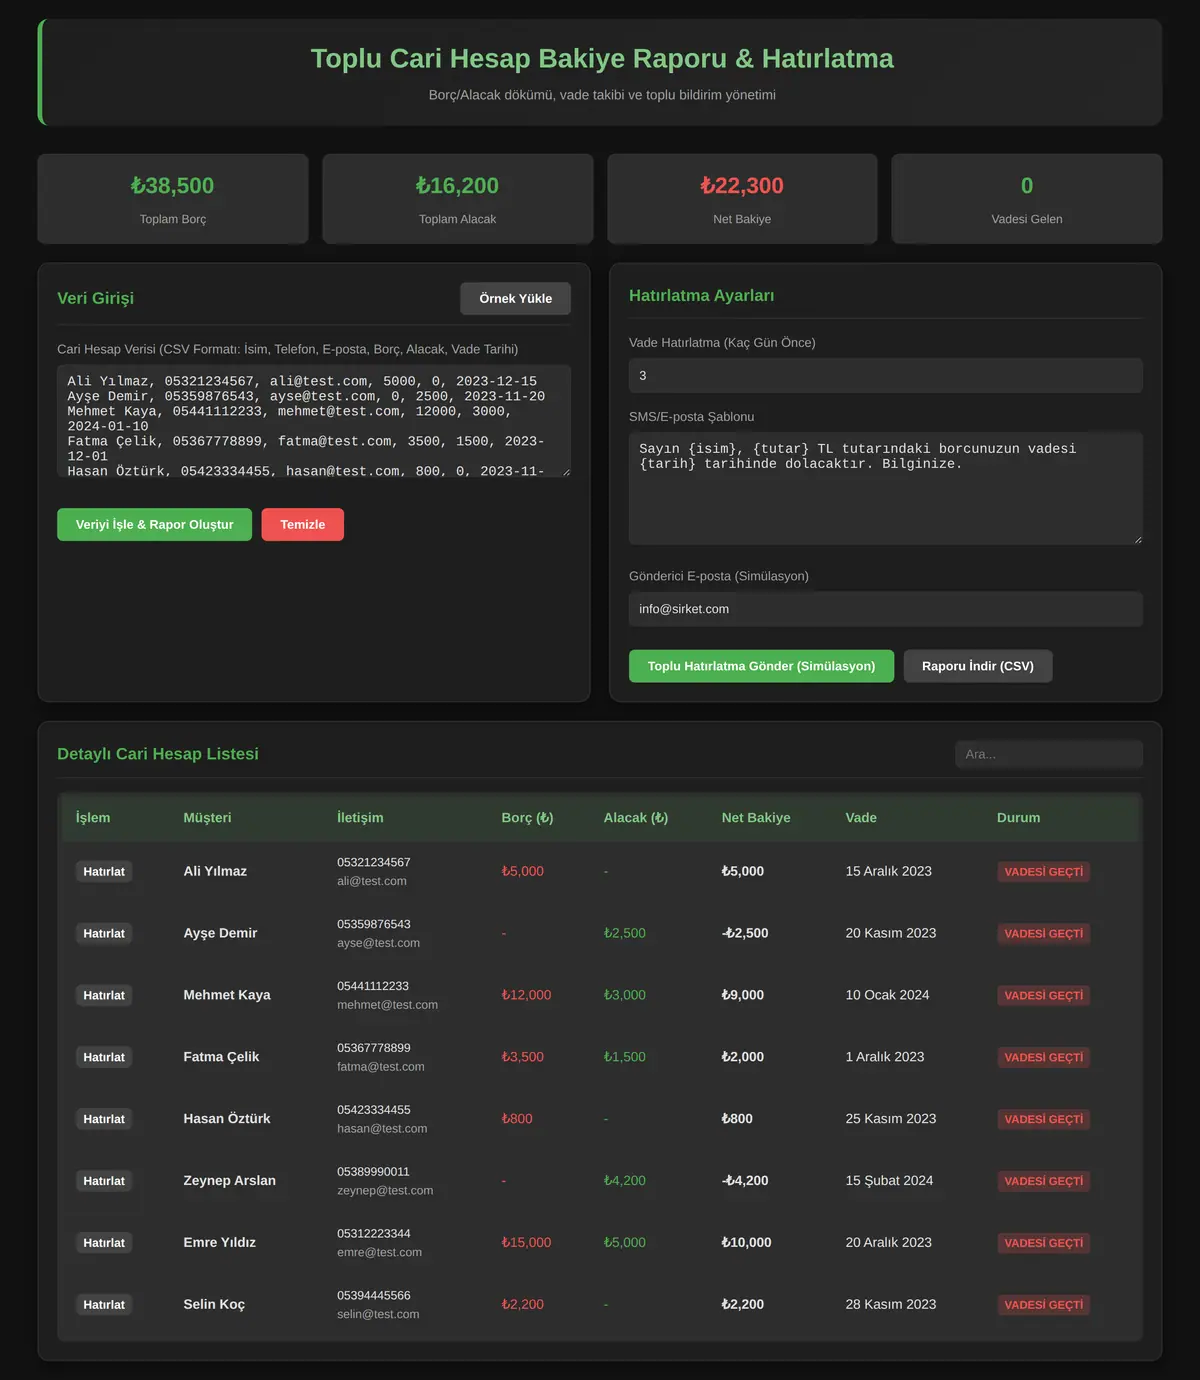Screen dimensions: 1200x1380
Task: Click the date 15 Şubat 2024
Action: click(889, 1181)
